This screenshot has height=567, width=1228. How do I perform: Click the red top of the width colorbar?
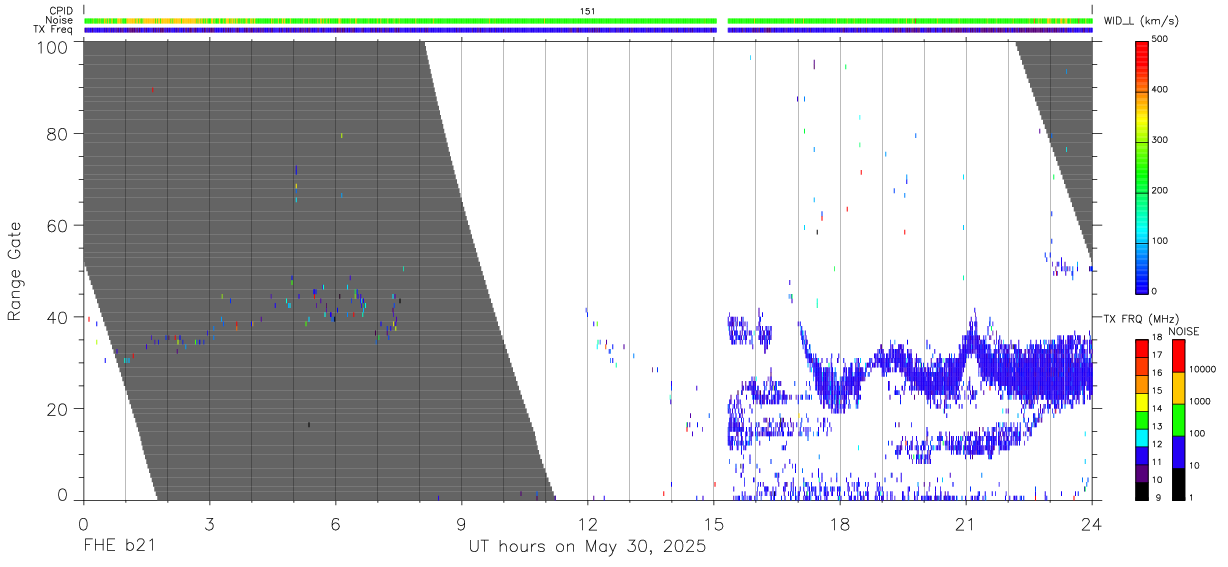tap(1142, 55)
